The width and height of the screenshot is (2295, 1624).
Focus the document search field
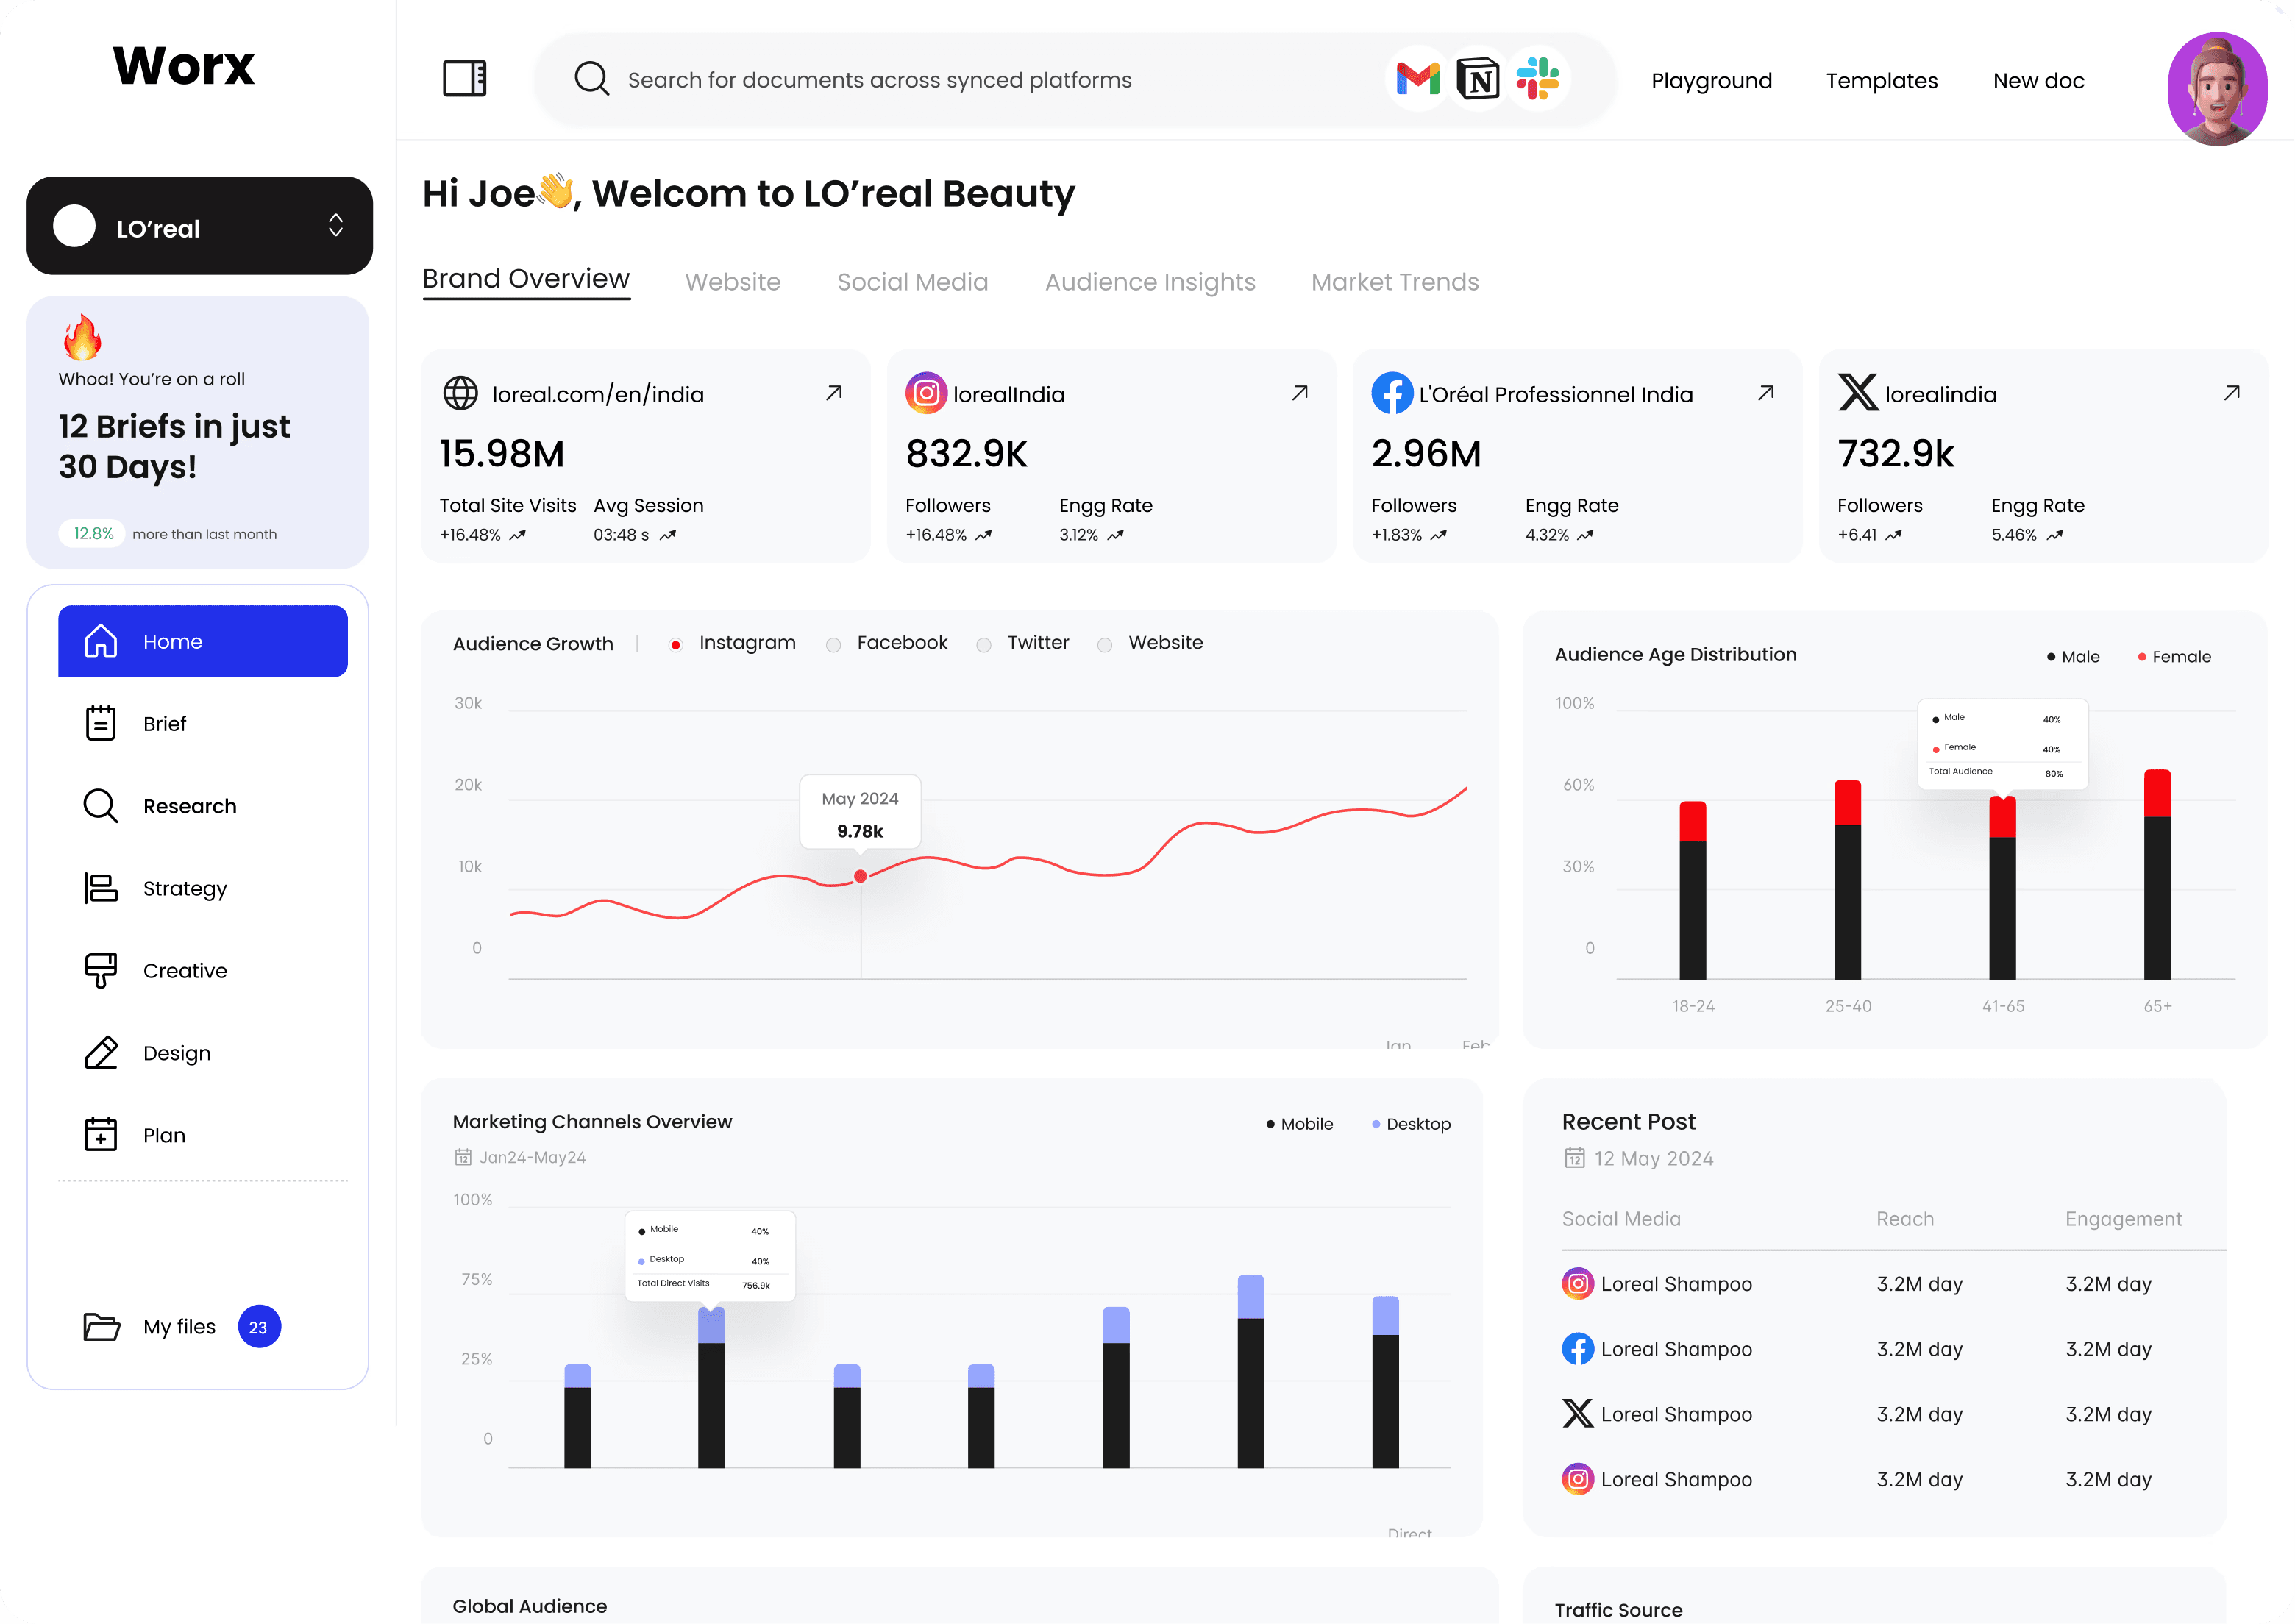[1075, 79]
